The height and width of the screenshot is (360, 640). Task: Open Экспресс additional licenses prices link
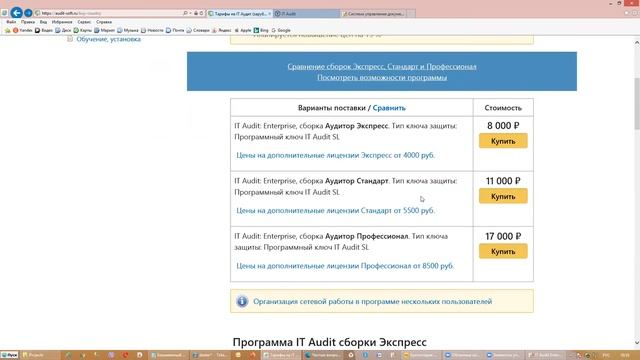[336, 156]
